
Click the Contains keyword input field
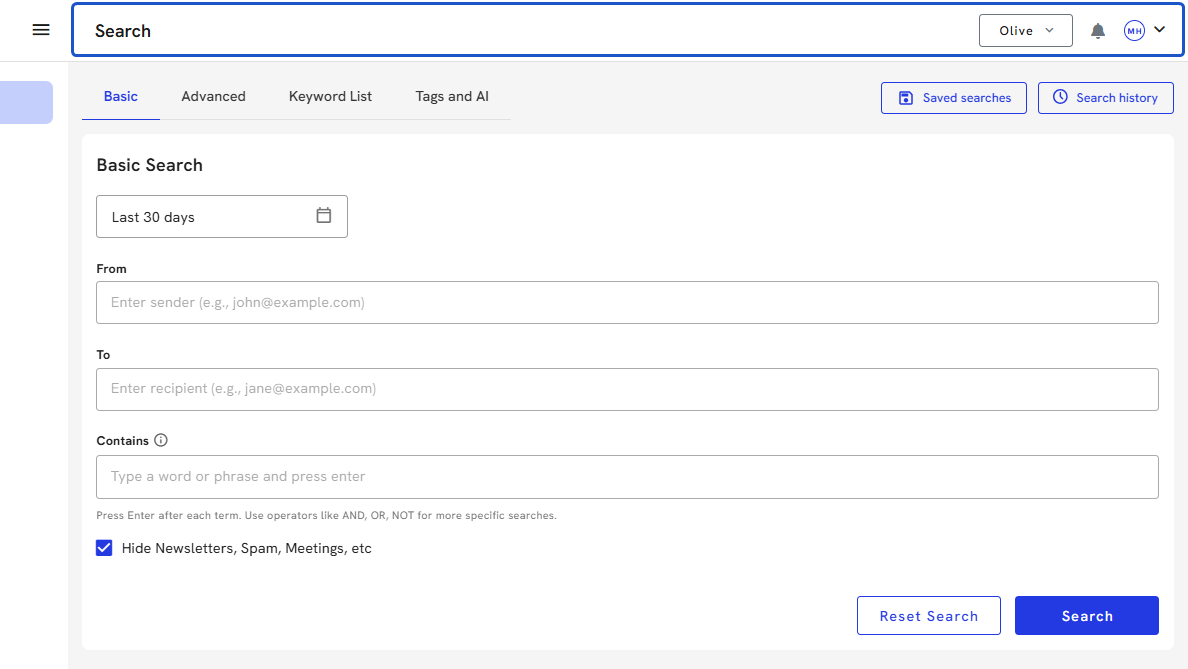pyautogui.click(x=627, y=477)
